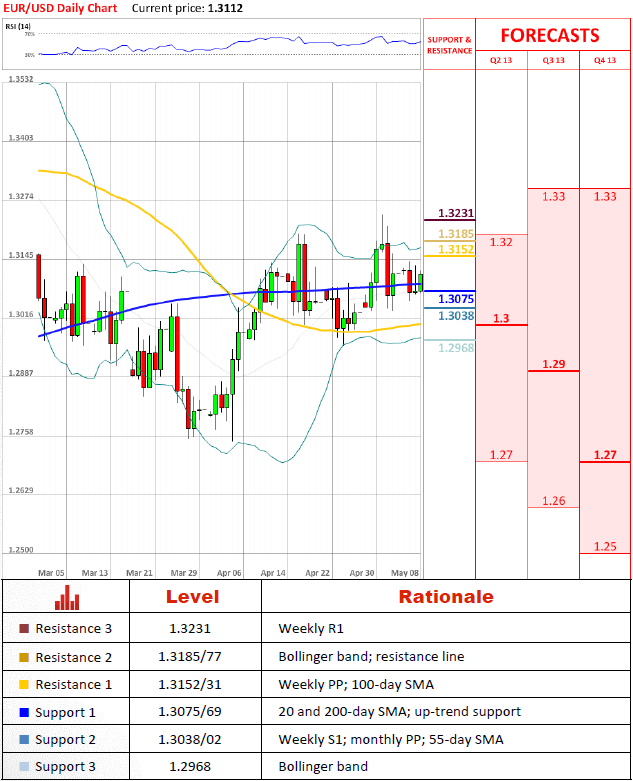Click the Q3 13 forecast value 1.29
The width and height of the screenshot is (633, 781).
coord(553,364)
